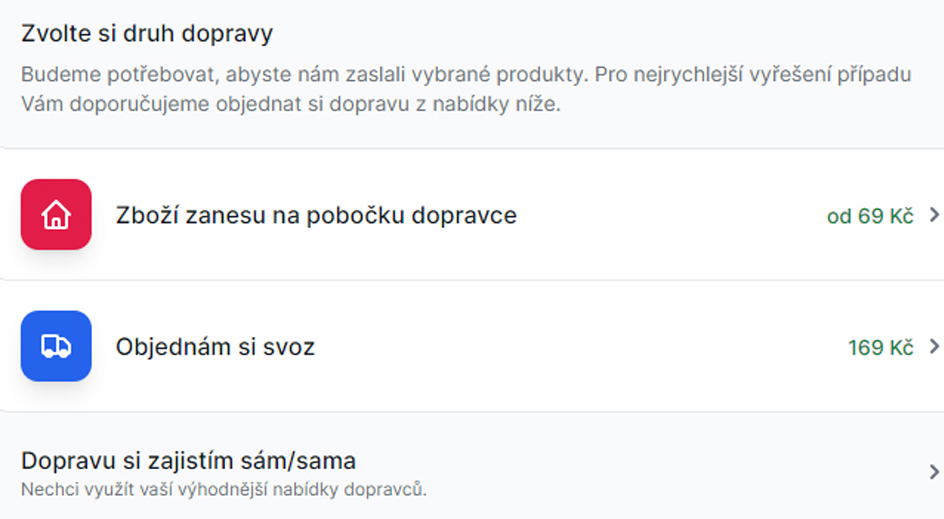The width and height of the screenshot is (944, 519).
Task: Expand the chevron beside "od 69 Kč"
Action: [934, 215]
